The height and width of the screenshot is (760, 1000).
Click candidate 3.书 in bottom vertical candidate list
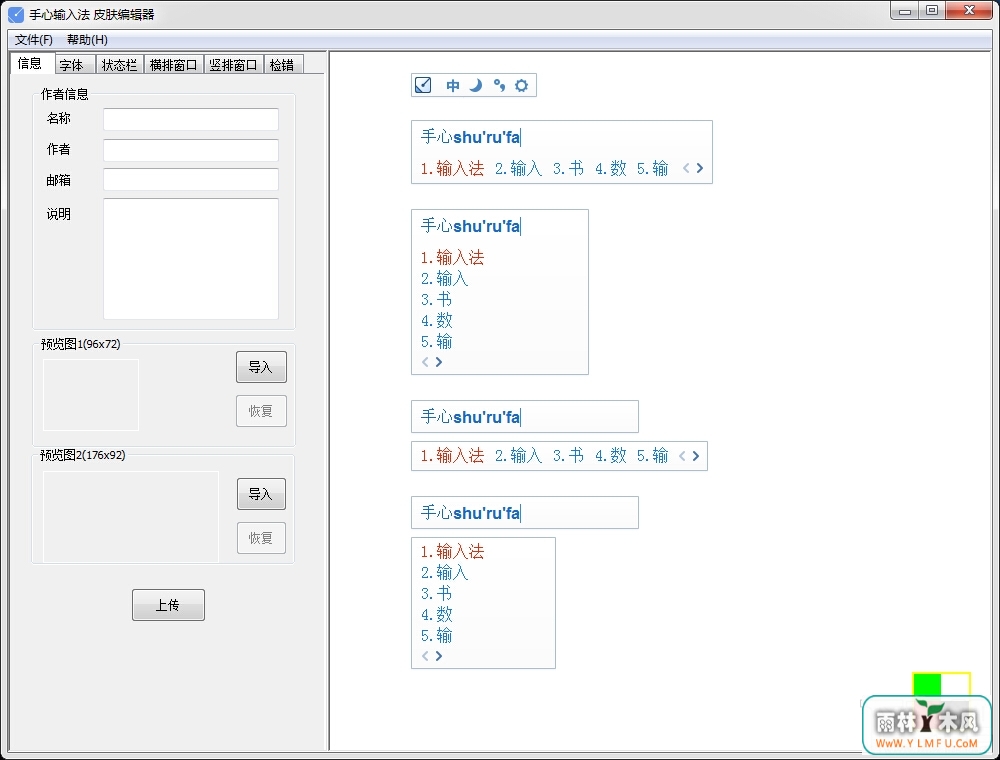coord(436,593)
